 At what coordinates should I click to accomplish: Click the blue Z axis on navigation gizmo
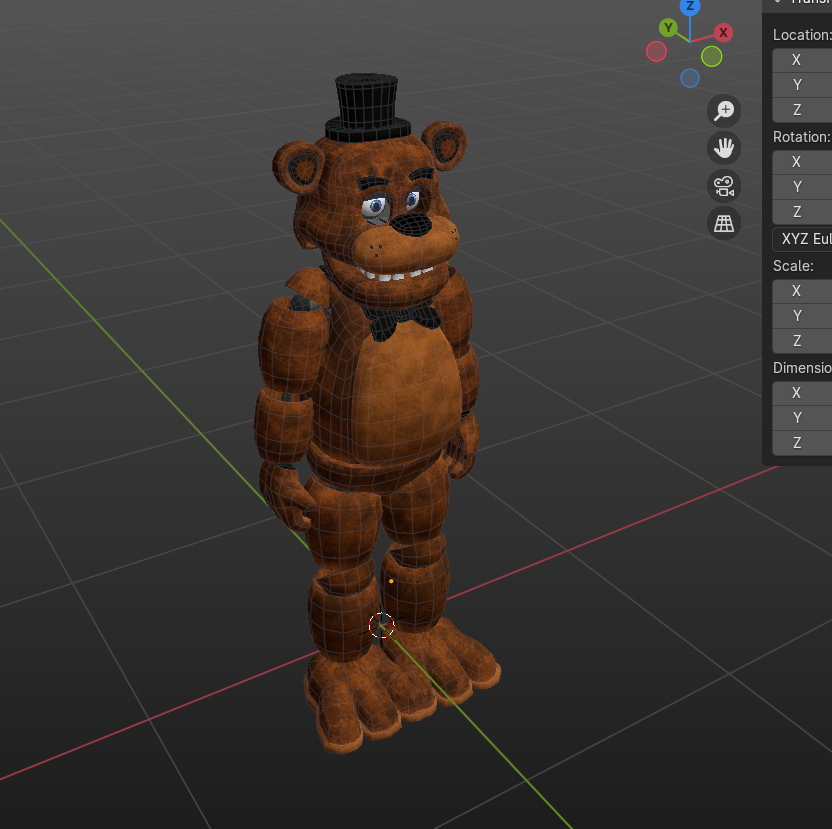click(x=690, y=6)
